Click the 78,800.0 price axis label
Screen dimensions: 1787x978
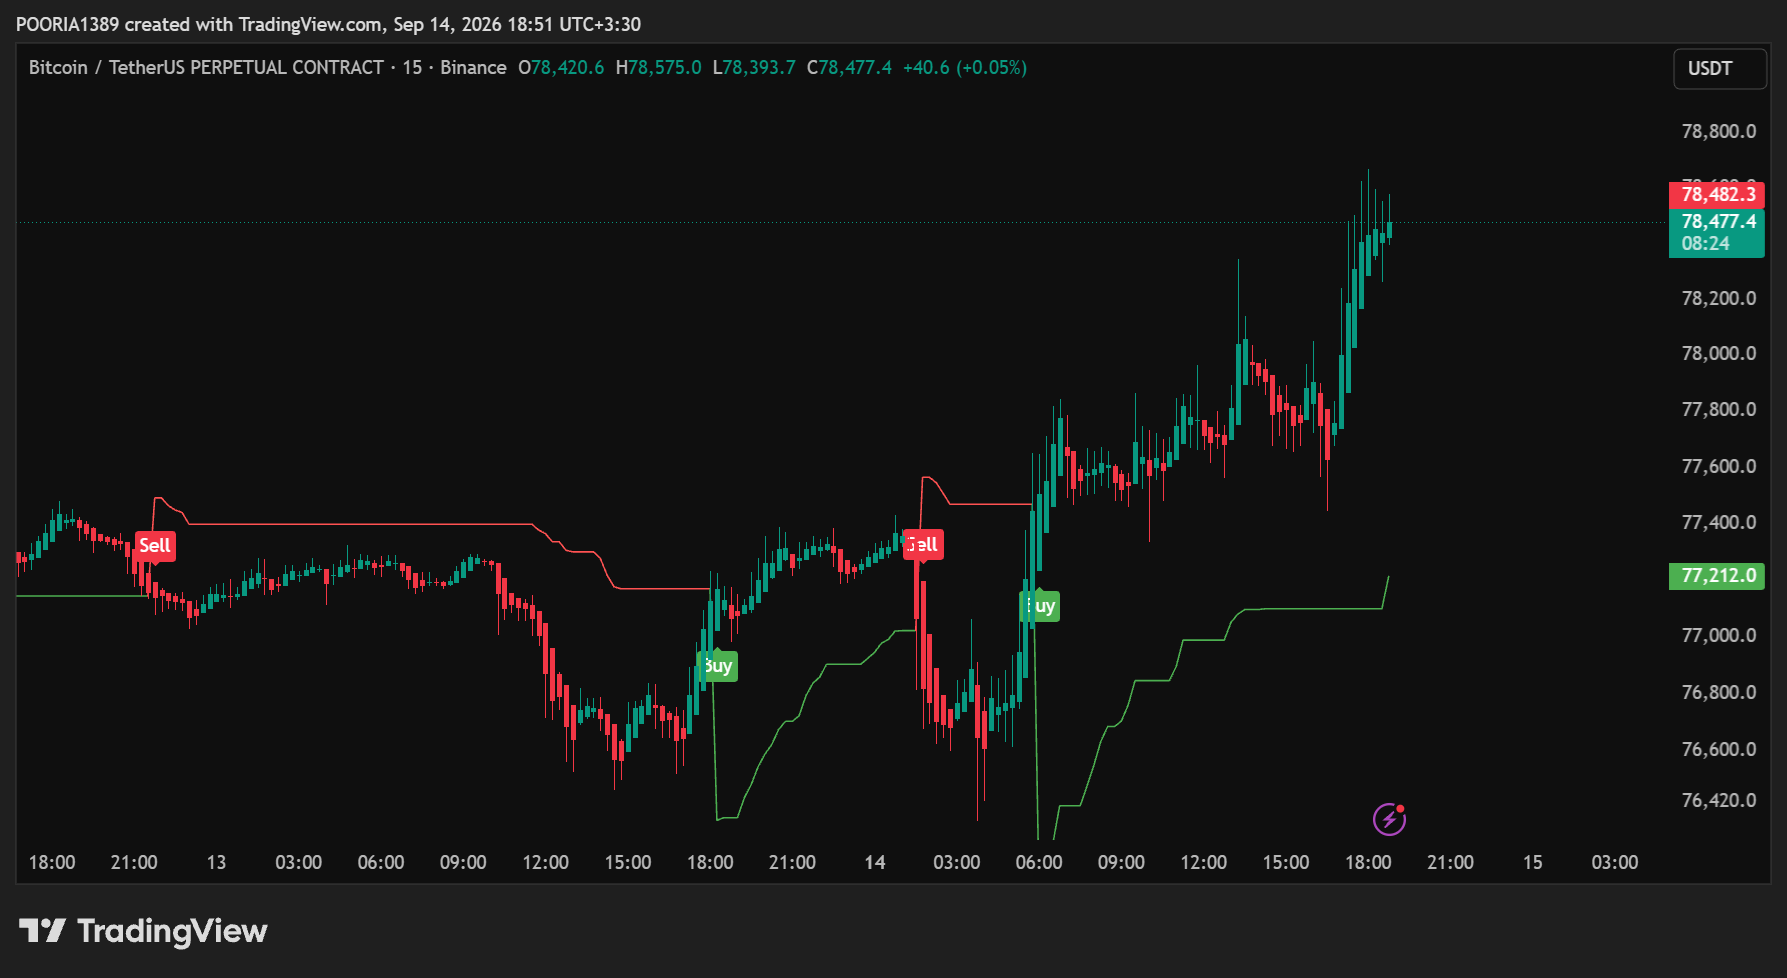pyautogui.click(x=1718, y=132)
